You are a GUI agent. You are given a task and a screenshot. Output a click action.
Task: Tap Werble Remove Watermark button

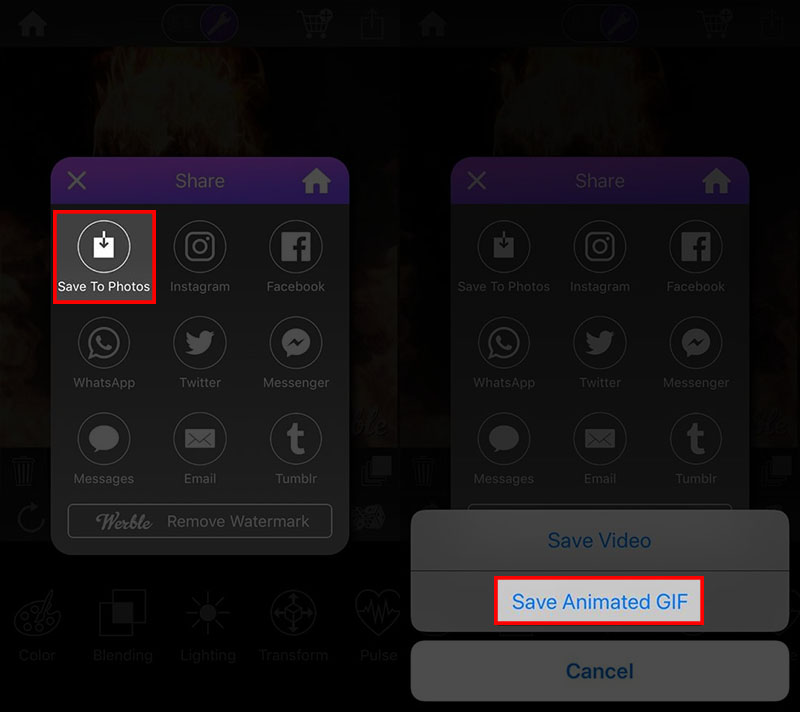[199, 521]
